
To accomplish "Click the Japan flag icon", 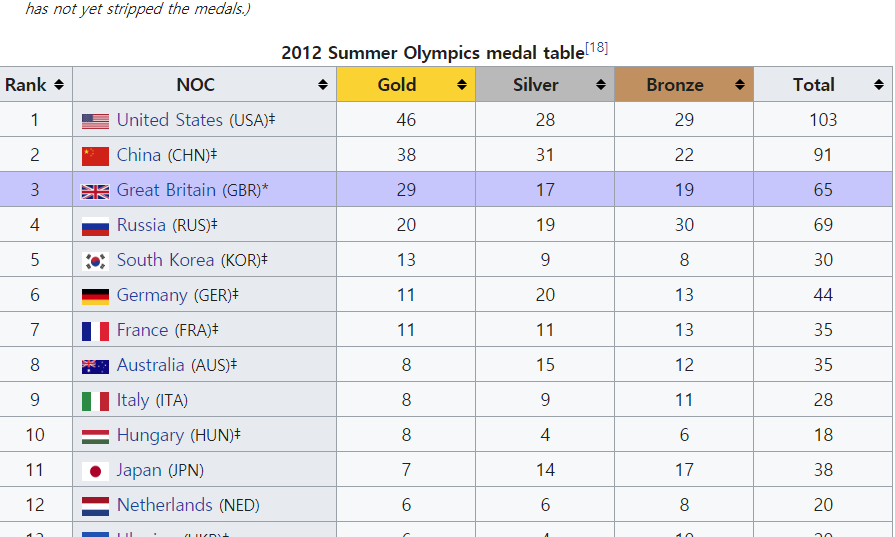I will tap(95, 471).
